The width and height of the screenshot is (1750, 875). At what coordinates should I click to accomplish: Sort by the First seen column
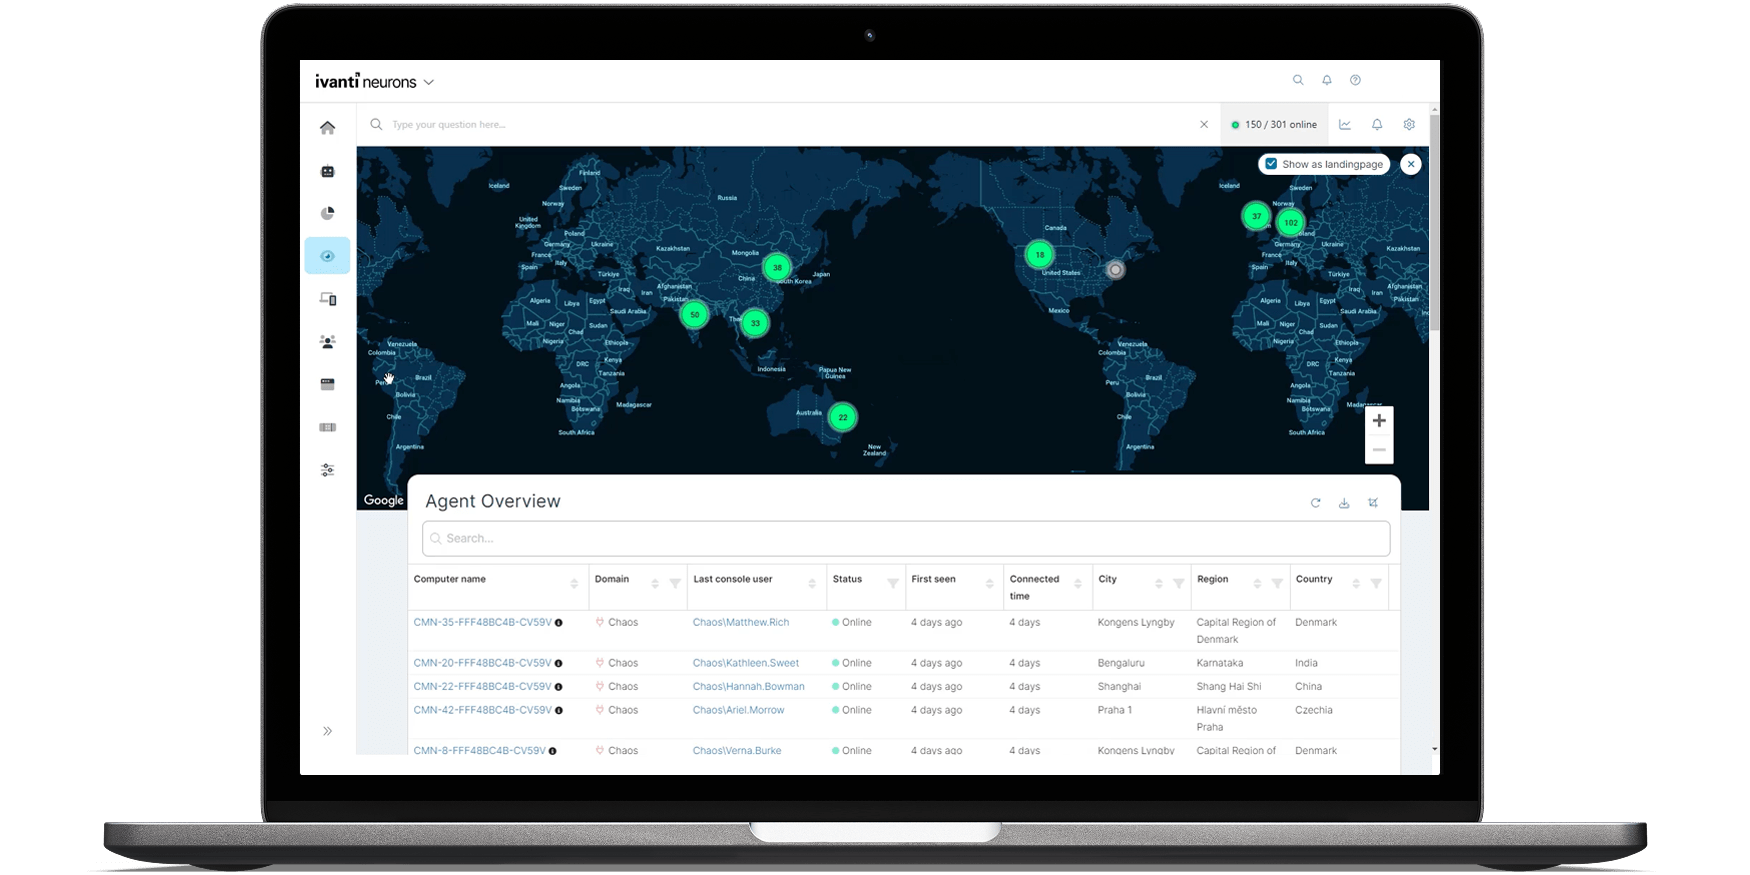point(989,584)
